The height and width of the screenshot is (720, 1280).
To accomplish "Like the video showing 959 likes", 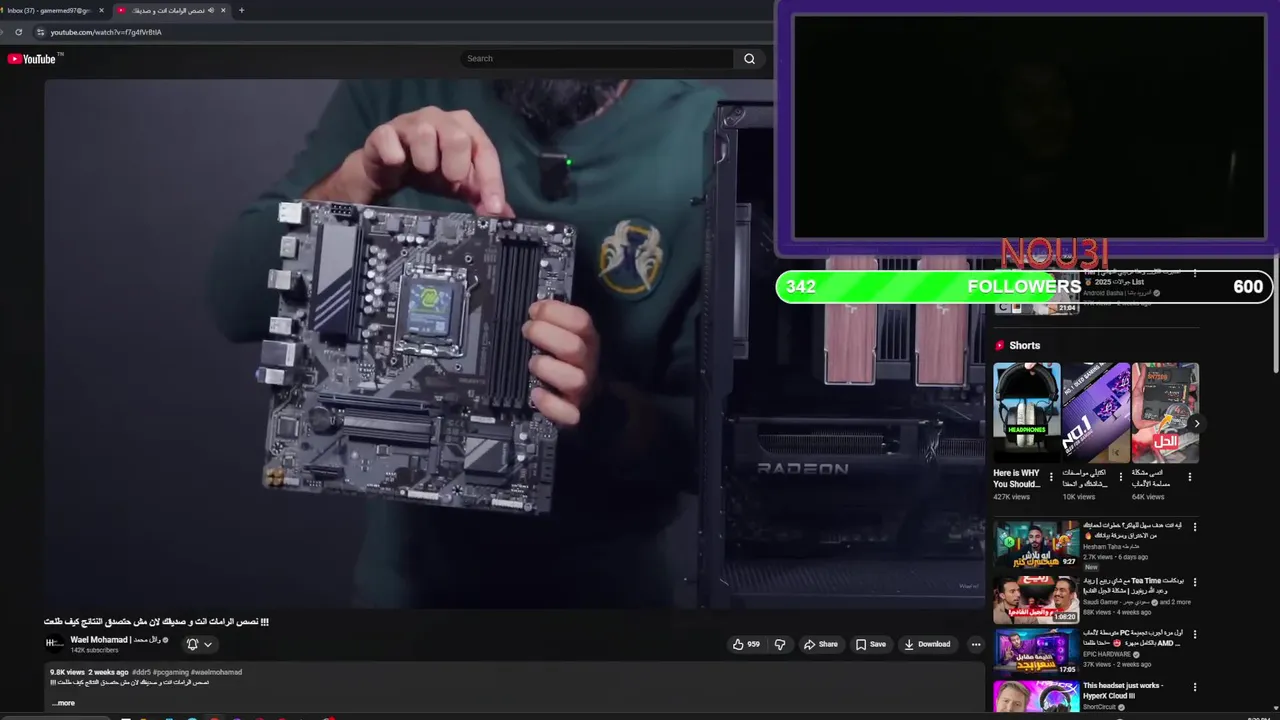I will pyautogui.click(x=746, y=644).
